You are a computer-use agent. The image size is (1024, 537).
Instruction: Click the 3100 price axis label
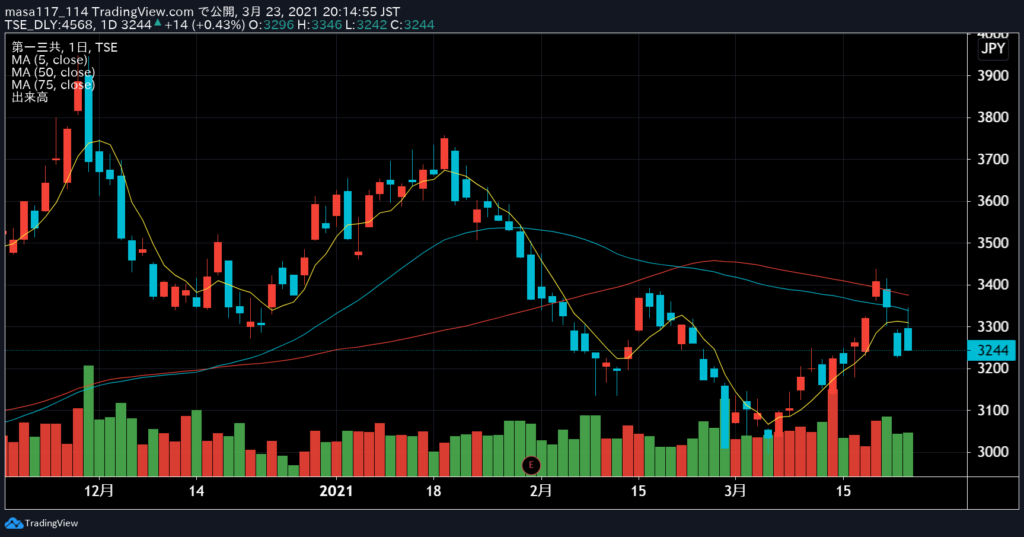click(x=993, y=410)
